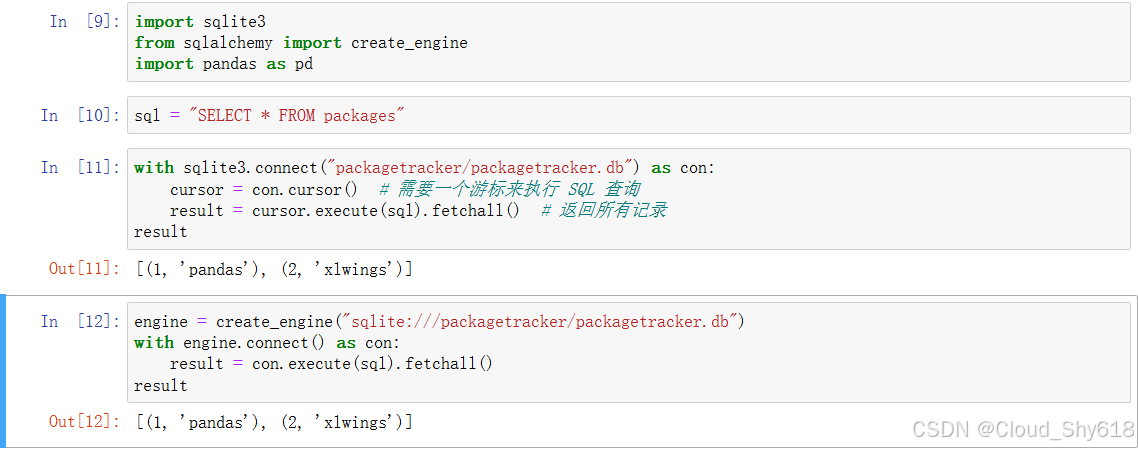Click the Out[12] result output text
Image resolution: width=1138 pixels, height=449 pixels.
pos(274,422)
